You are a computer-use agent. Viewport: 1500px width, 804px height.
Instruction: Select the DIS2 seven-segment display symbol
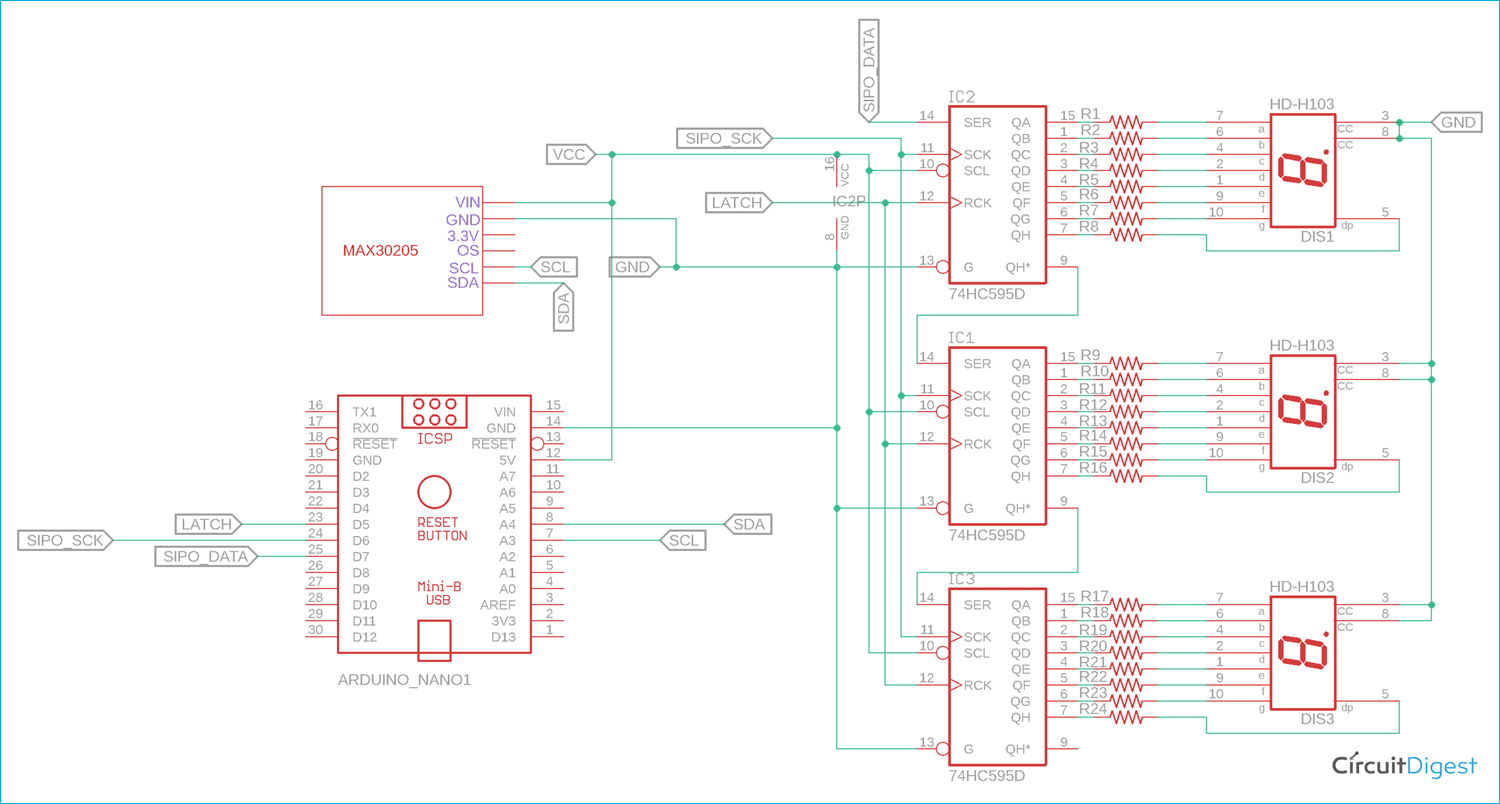[1302, 412]
